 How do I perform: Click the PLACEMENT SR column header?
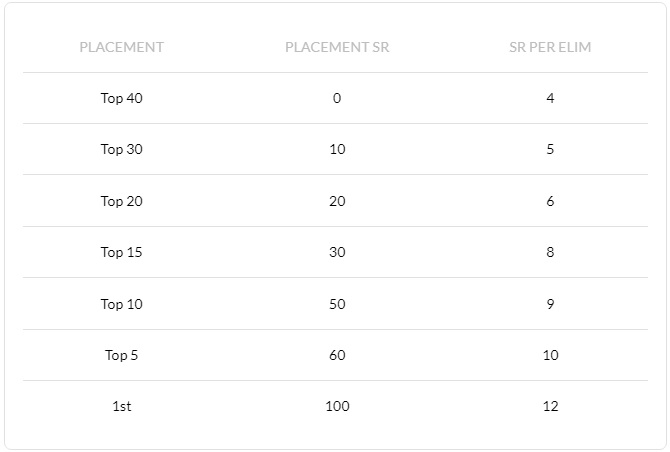coord(337,47)
